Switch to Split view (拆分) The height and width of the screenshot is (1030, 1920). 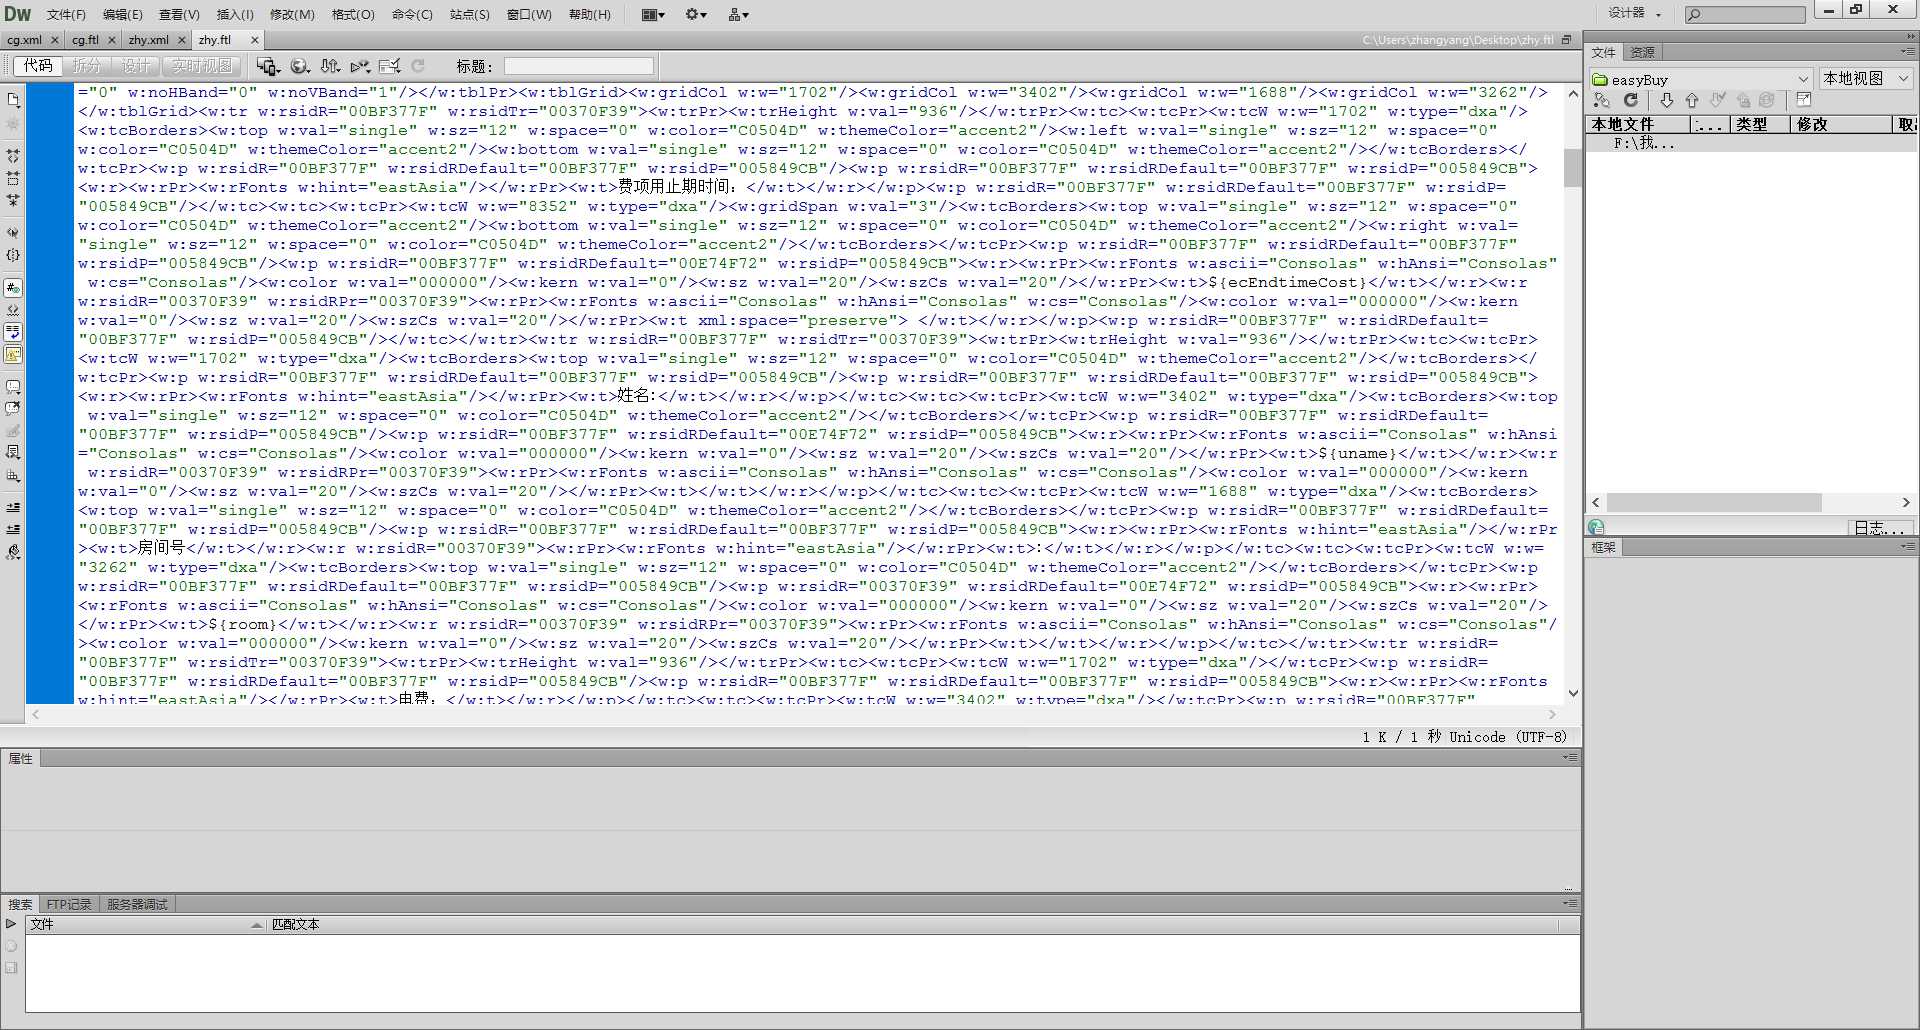[x=87, y=66]
